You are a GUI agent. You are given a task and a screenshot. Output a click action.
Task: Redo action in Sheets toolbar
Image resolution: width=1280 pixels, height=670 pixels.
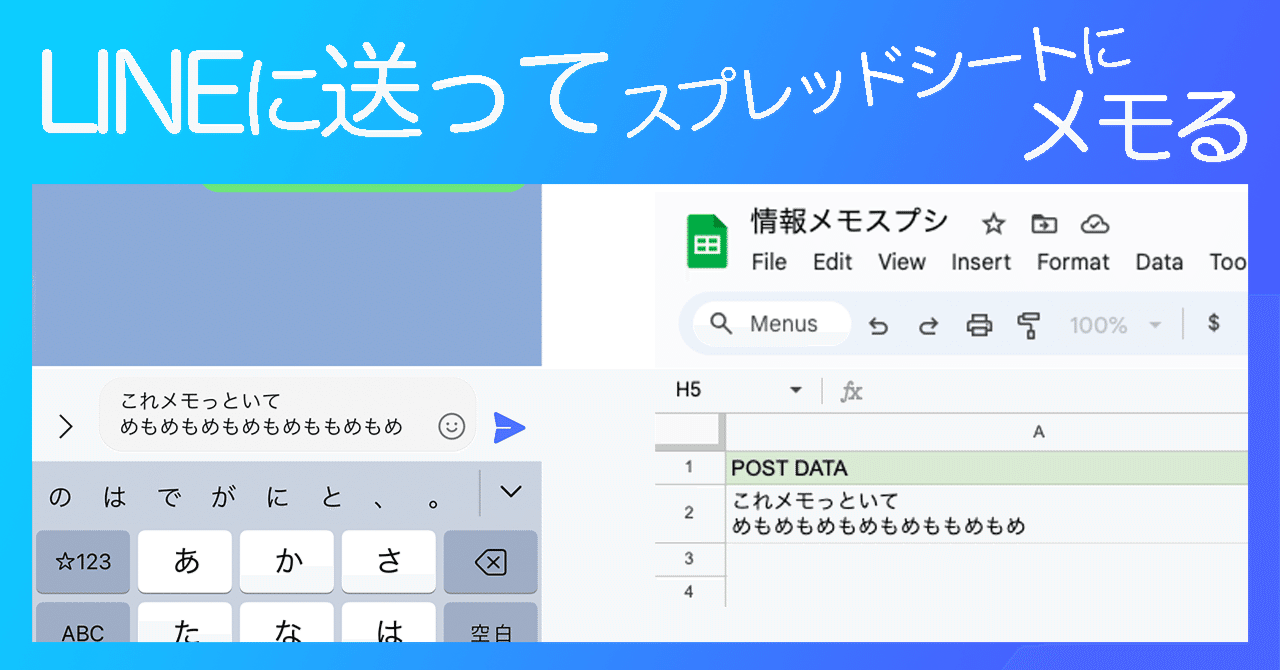928,325
